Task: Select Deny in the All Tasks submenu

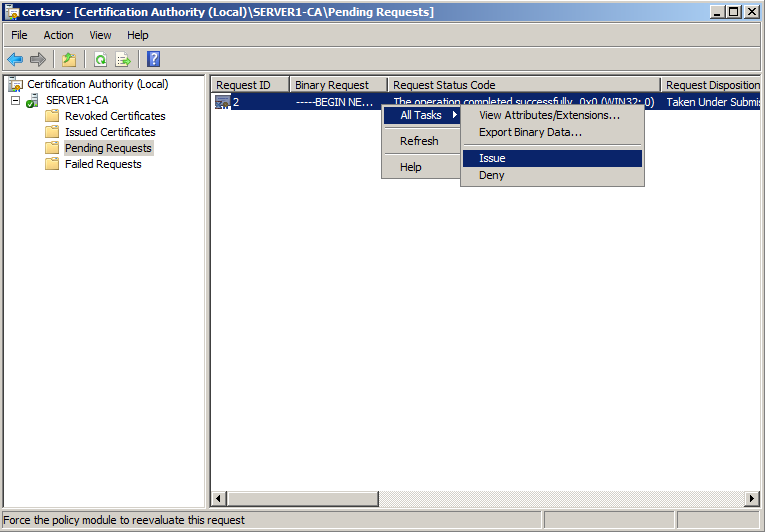Action: (x=492, y=175)
